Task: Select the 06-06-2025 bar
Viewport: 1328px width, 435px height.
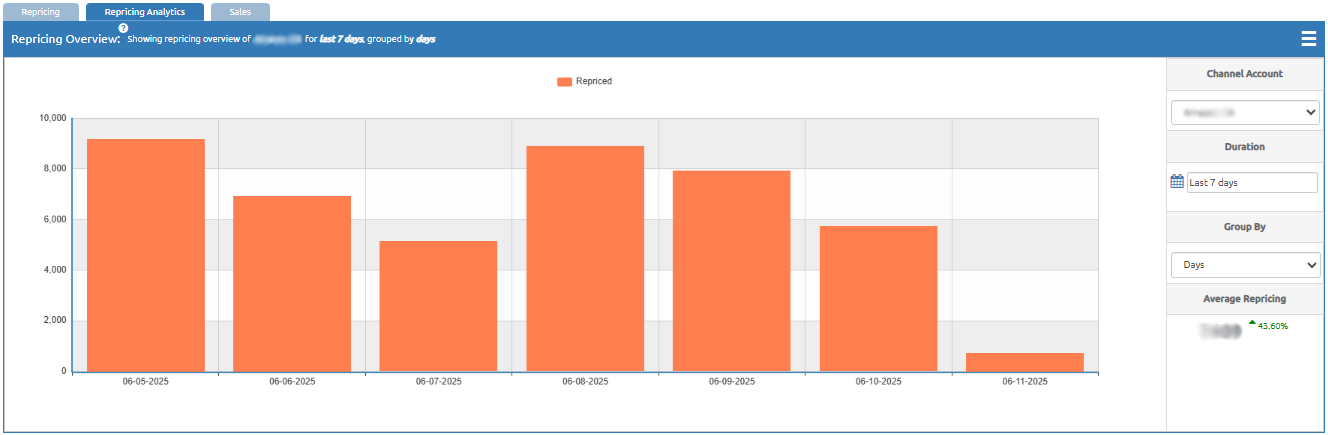Action: click(292, 283)
